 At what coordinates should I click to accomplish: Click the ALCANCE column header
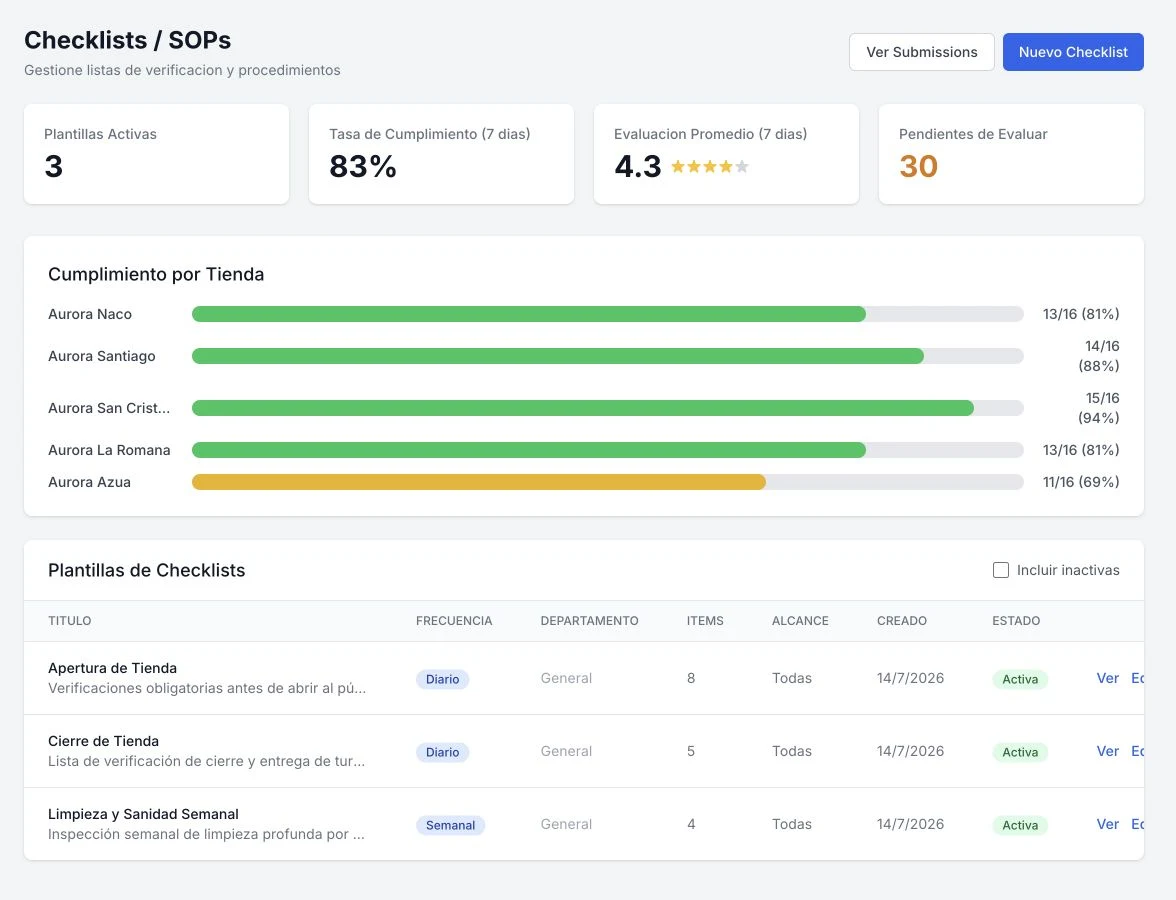(800, 621)
